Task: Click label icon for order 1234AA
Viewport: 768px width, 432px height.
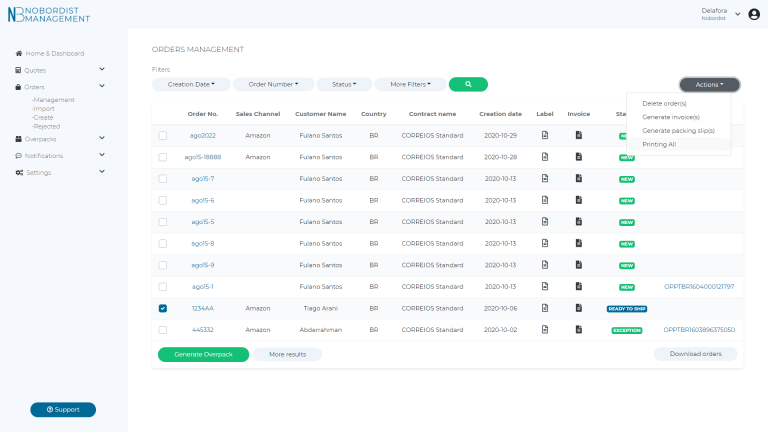Action: point(545,308)
